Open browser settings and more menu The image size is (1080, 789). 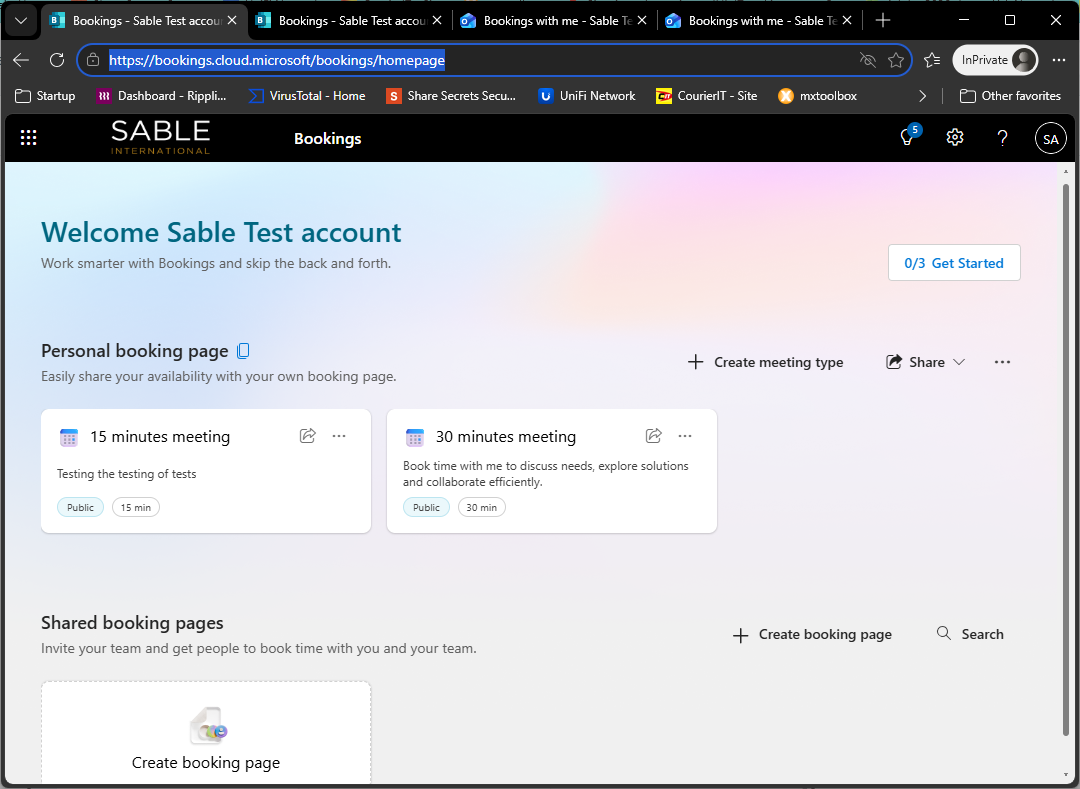tap(1059, 61)
